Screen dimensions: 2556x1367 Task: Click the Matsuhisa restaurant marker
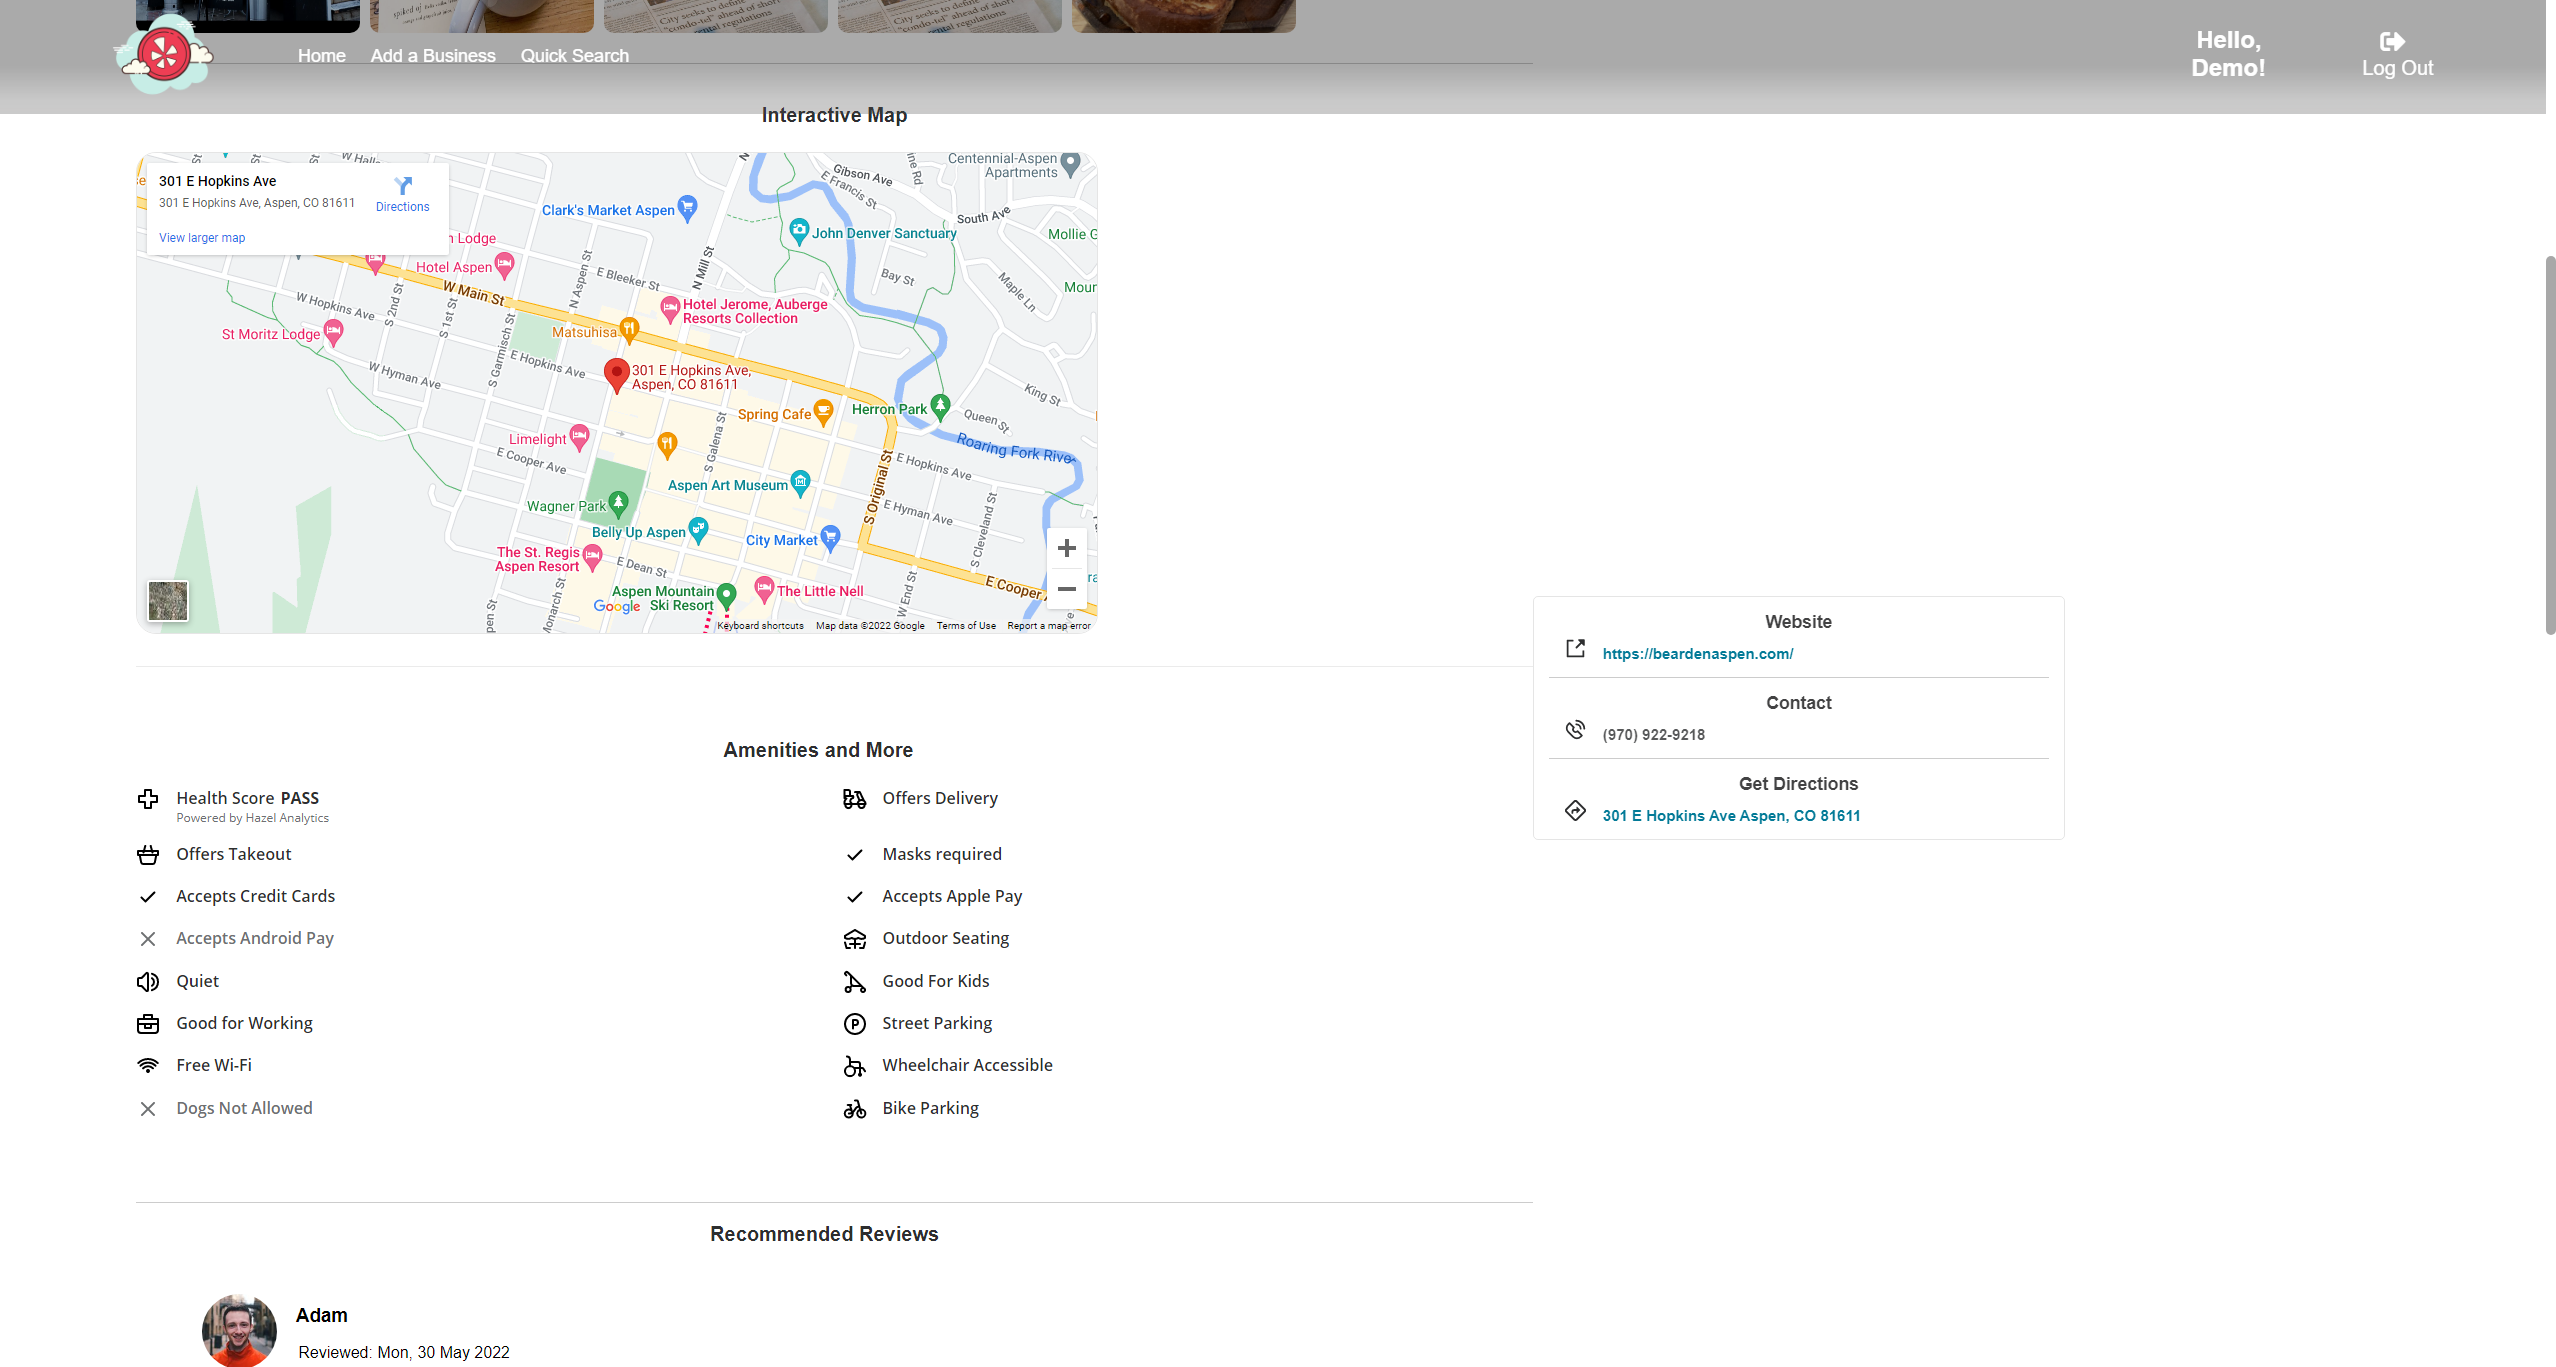[x=629, y=328]
